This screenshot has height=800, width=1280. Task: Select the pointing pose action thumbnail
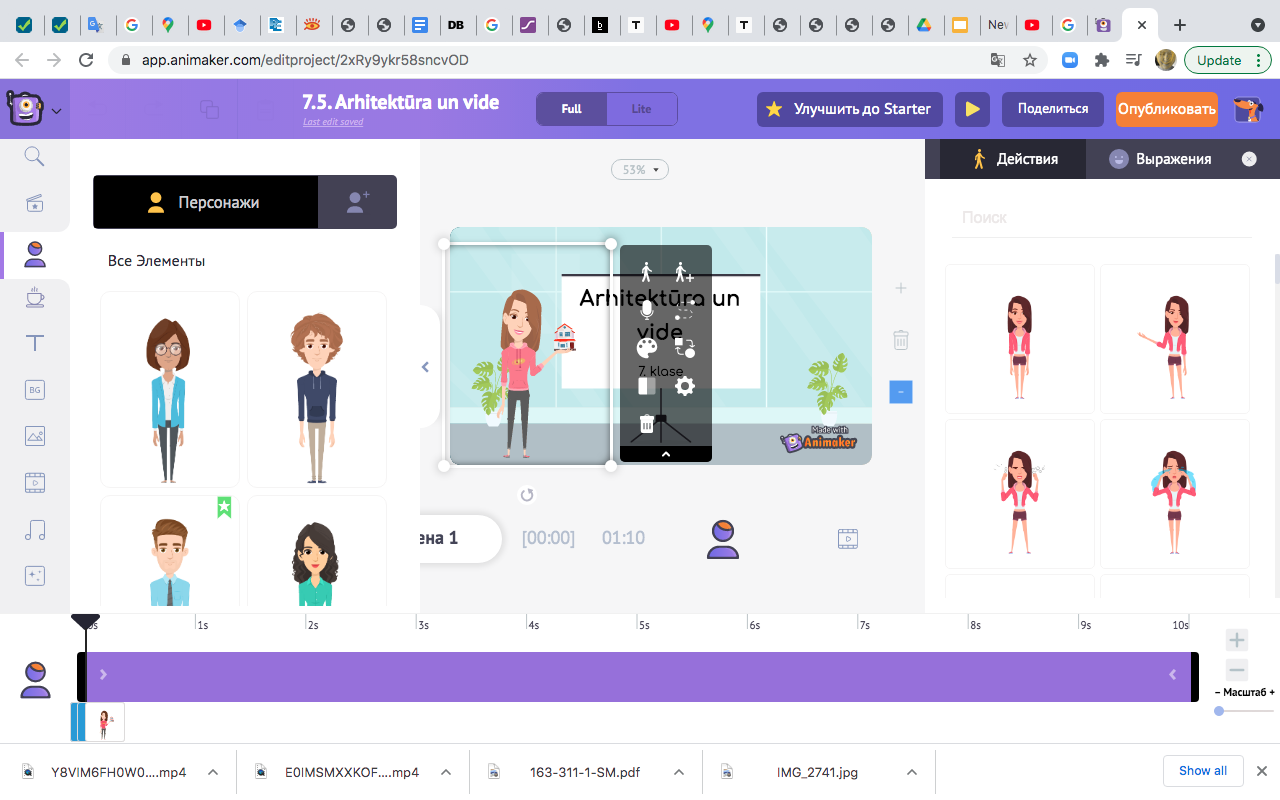click(x=1175, y=339)
